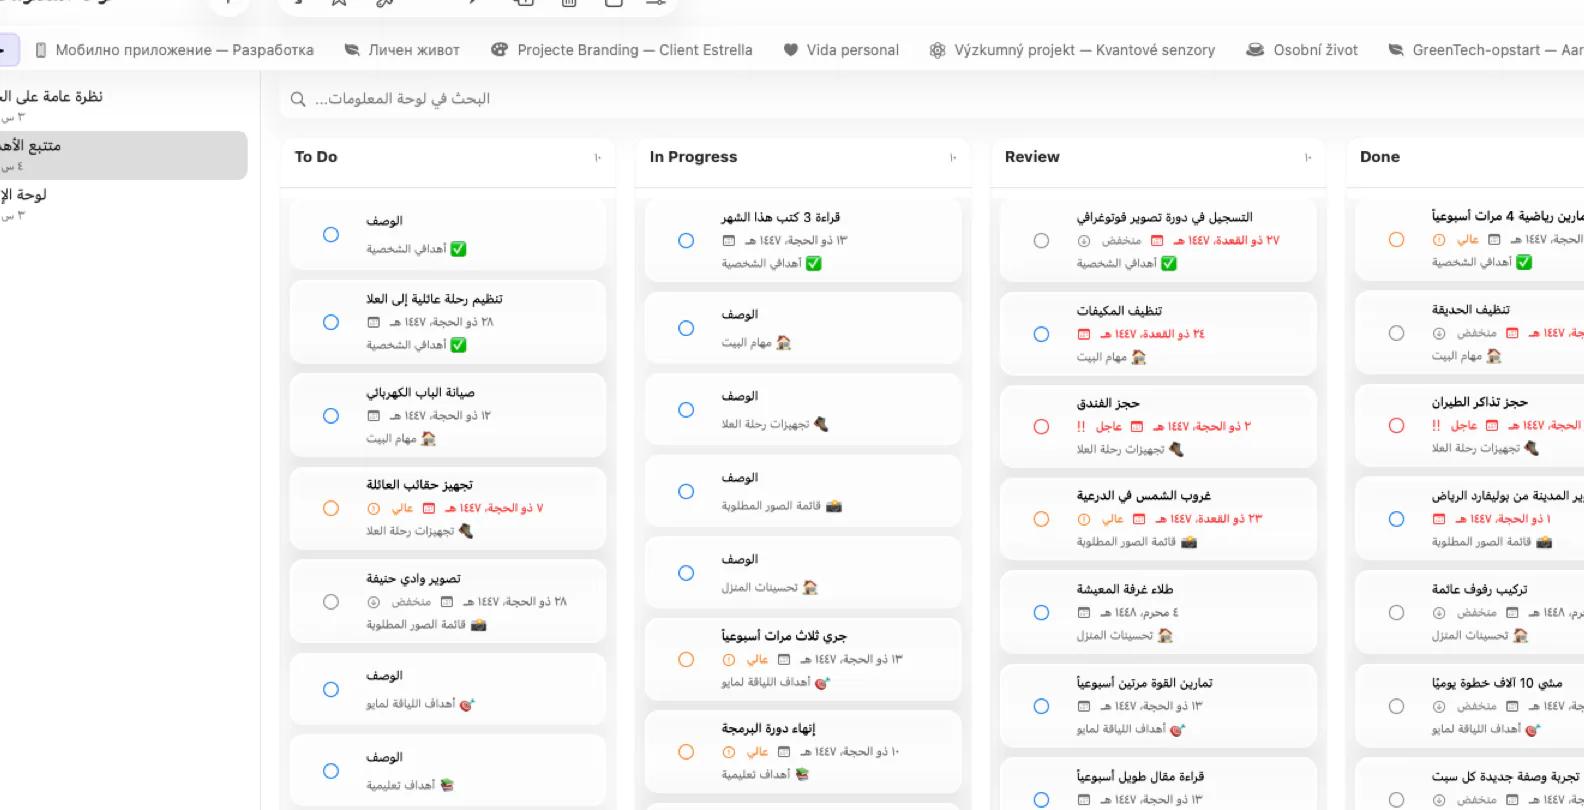The height and width of the screenshot is (810, 1584).
Task: Click the Done column header
Action: pyautogui.click(x=1380, y=157)
